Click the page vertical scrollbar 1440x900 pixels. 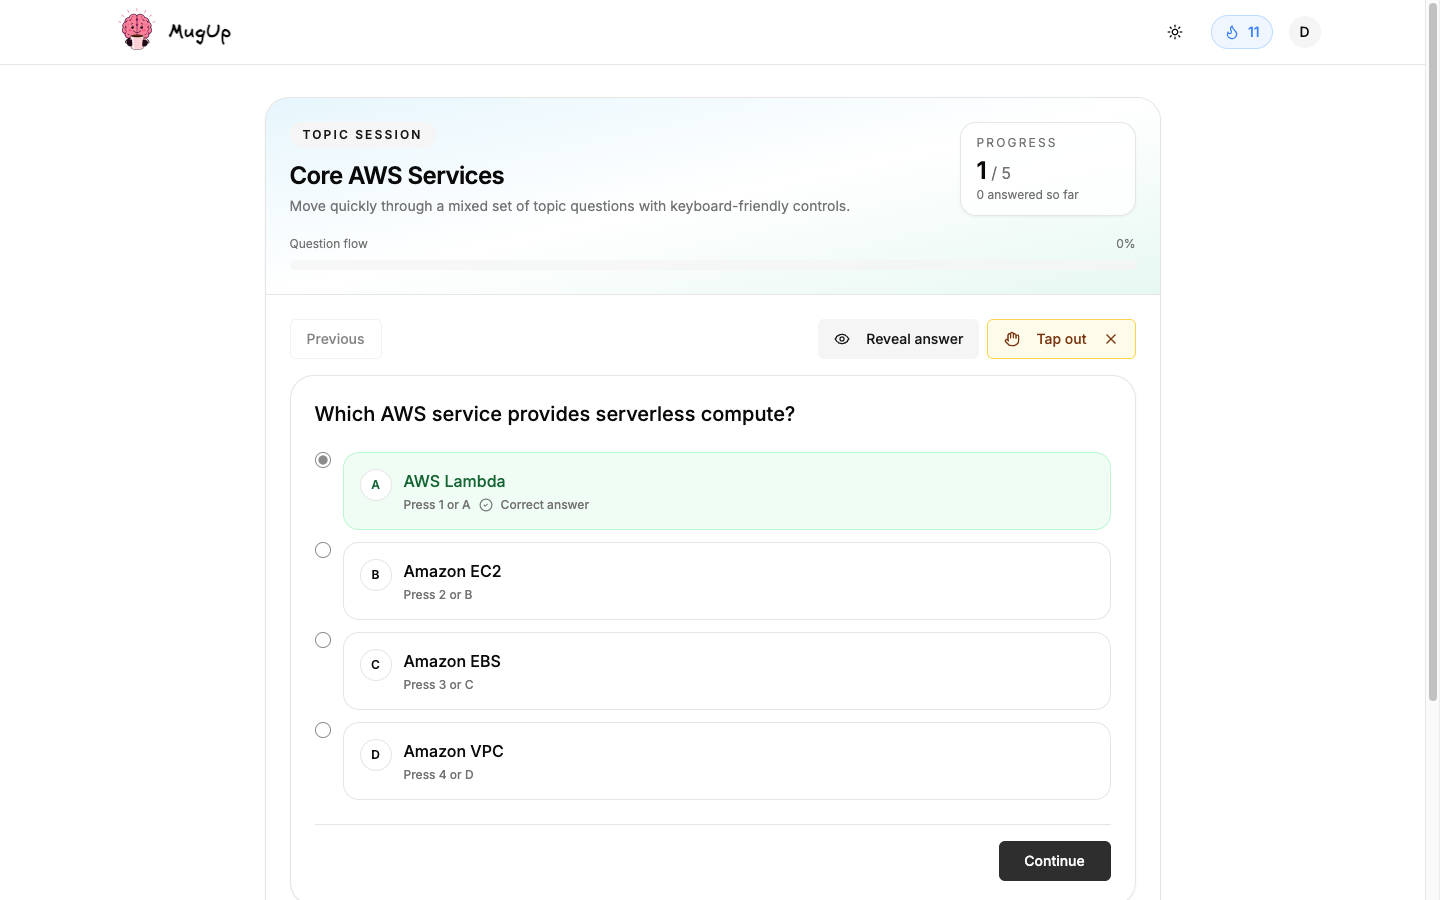(1433, 350)
